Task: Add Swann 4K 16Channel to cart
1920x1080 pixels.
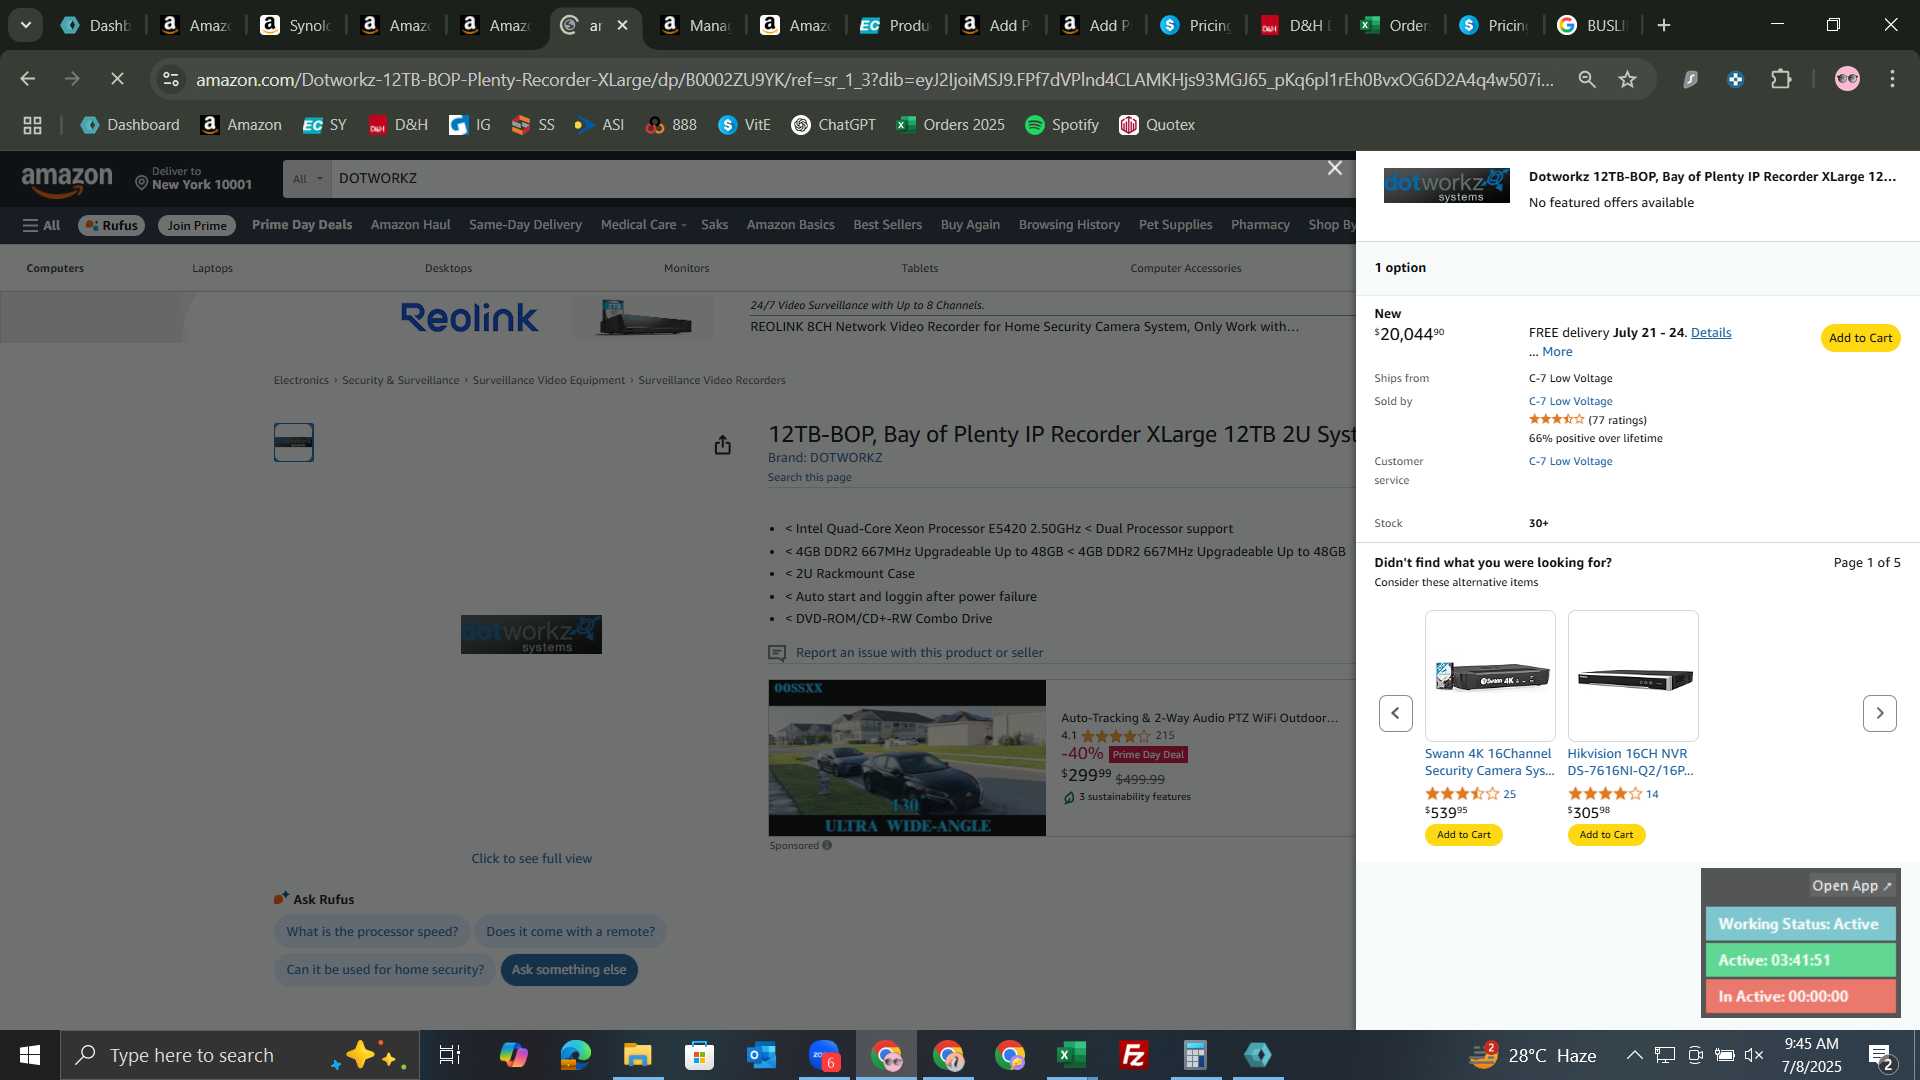Action: (x=1463, y=835)
